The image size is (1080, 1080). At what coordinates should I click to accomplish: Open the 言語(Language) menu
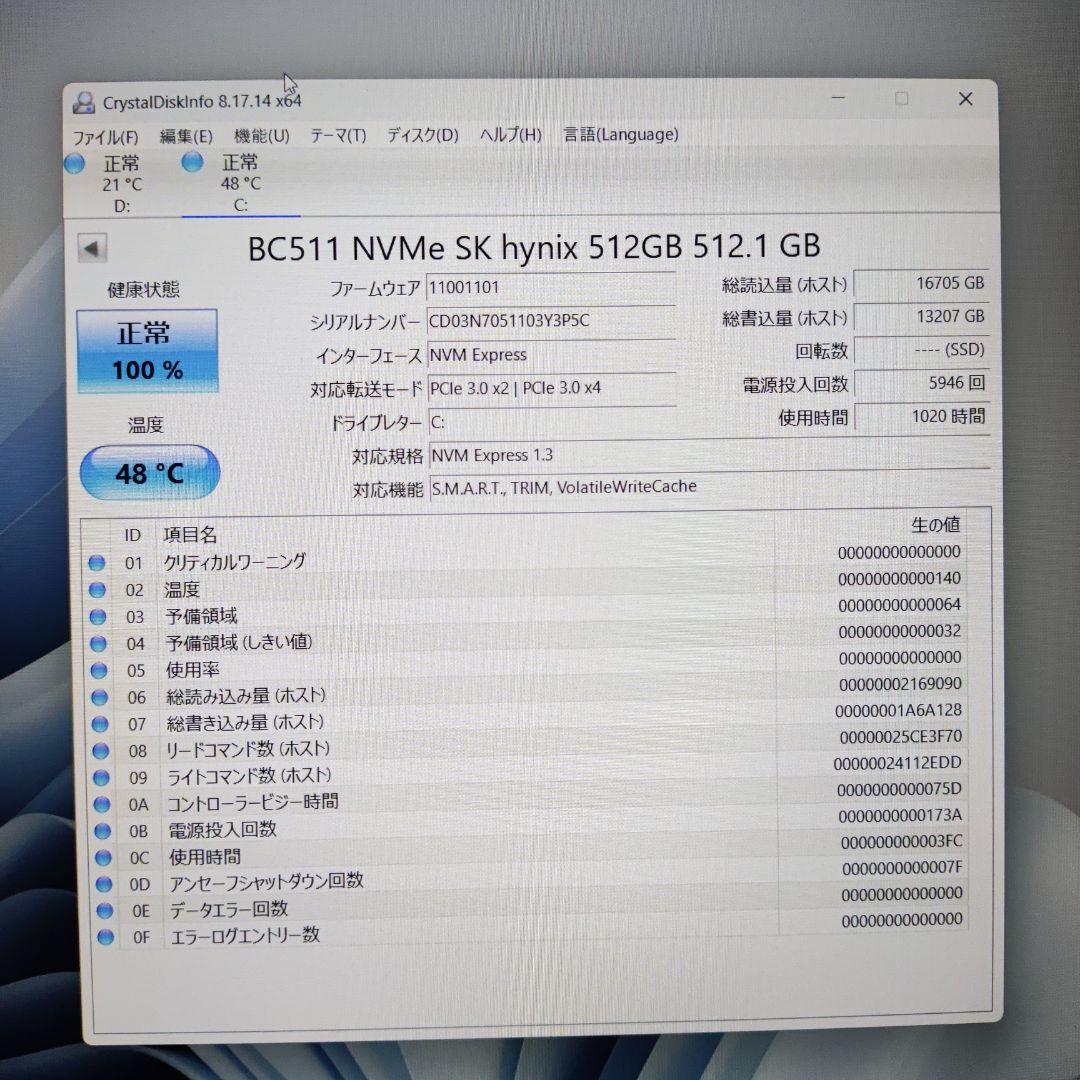[621, 134]
